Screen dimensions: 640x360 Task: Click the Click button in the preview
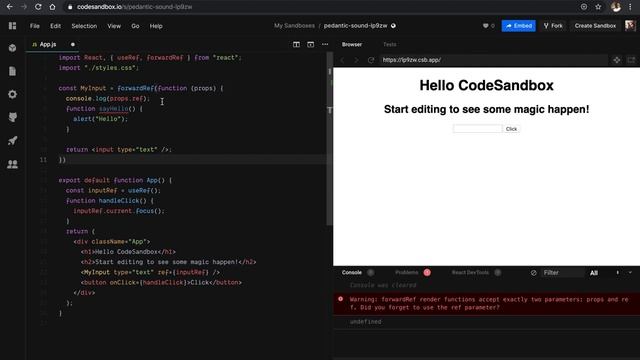tap(511, 129)
